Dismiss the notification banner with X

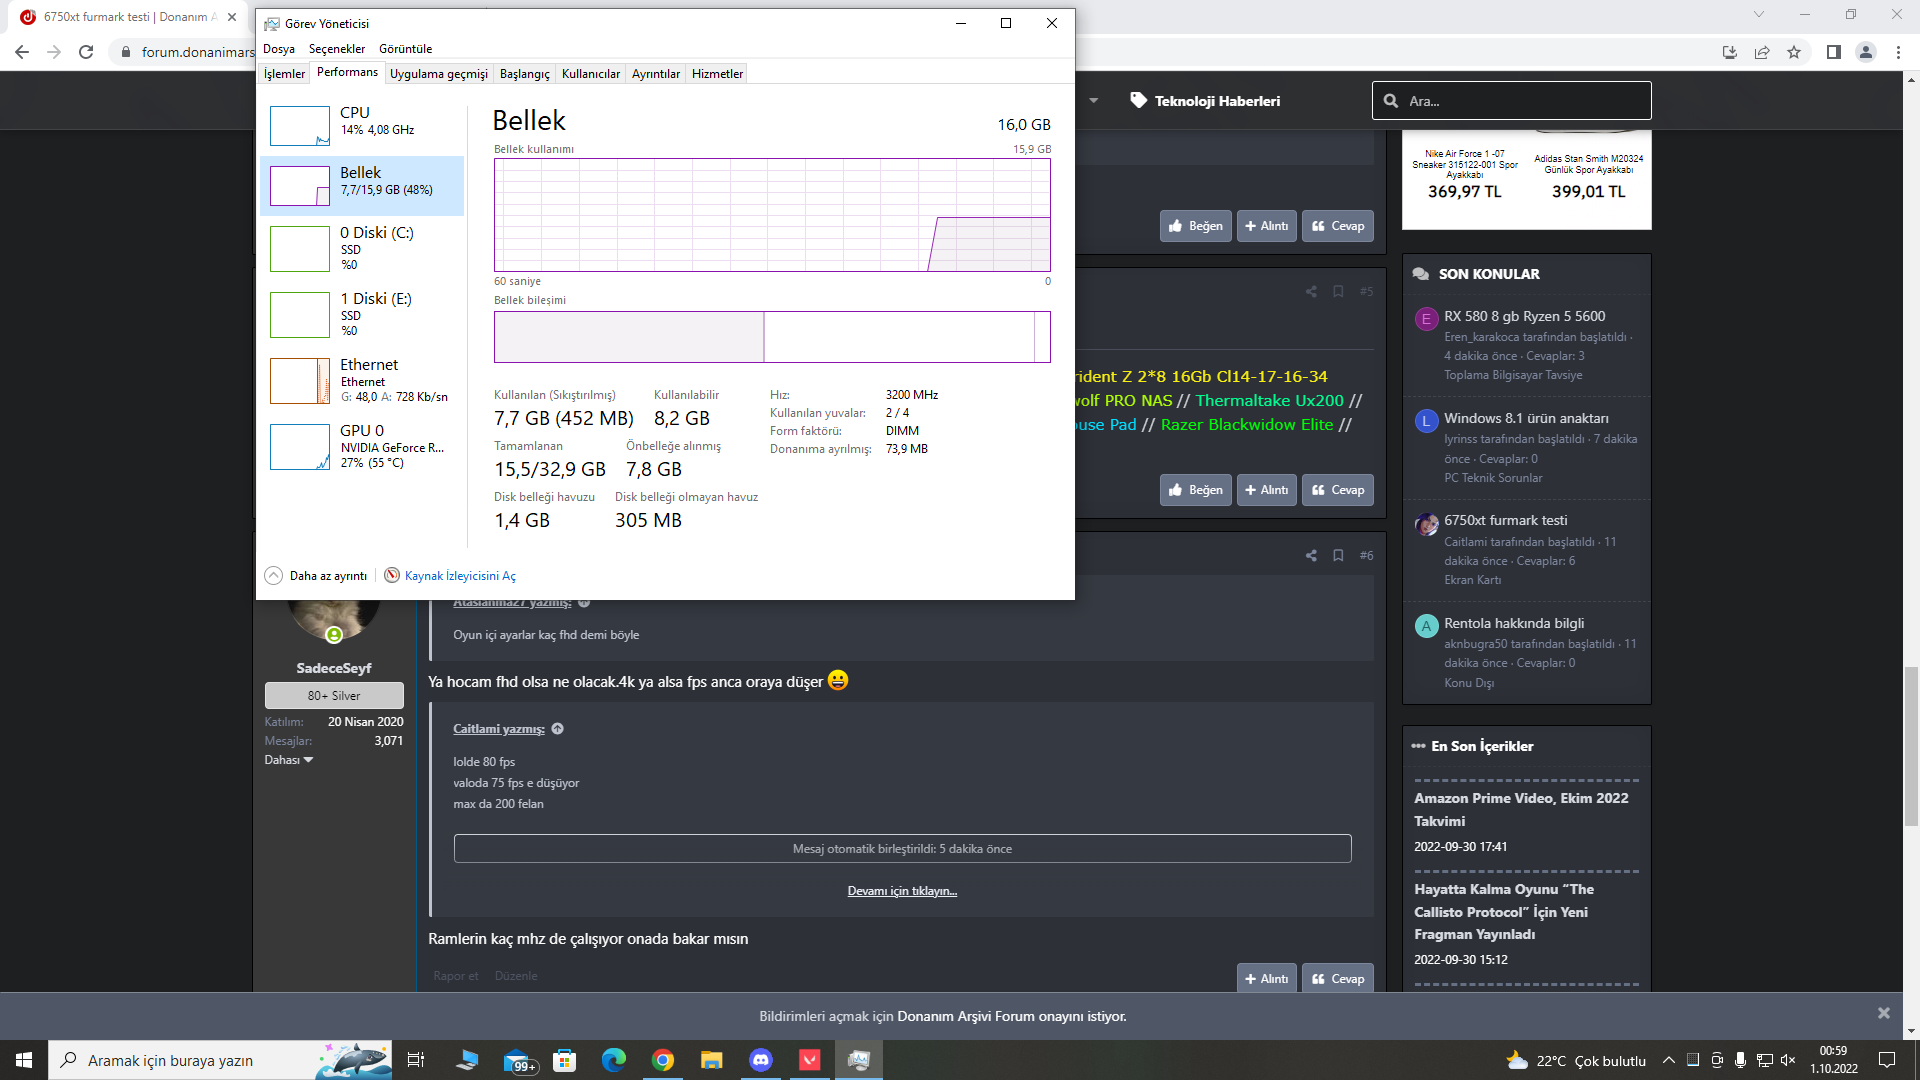tap(1884, 1014)
